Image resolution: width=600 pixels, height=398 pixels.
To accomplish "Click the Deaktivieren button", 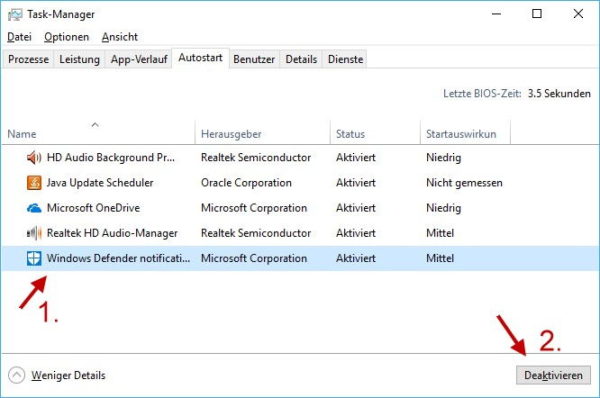I will point(553,375).
